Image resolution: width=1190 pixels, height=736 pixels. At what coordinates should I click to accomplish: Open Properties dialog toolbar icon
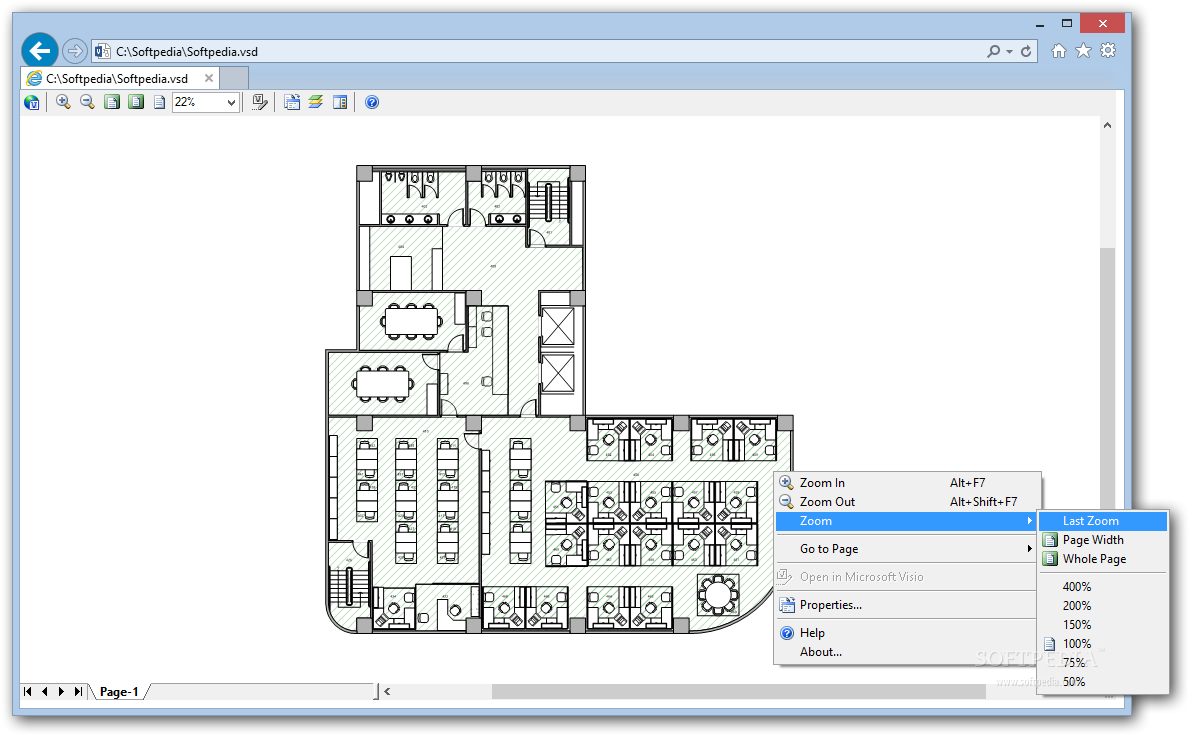[291, 102]
